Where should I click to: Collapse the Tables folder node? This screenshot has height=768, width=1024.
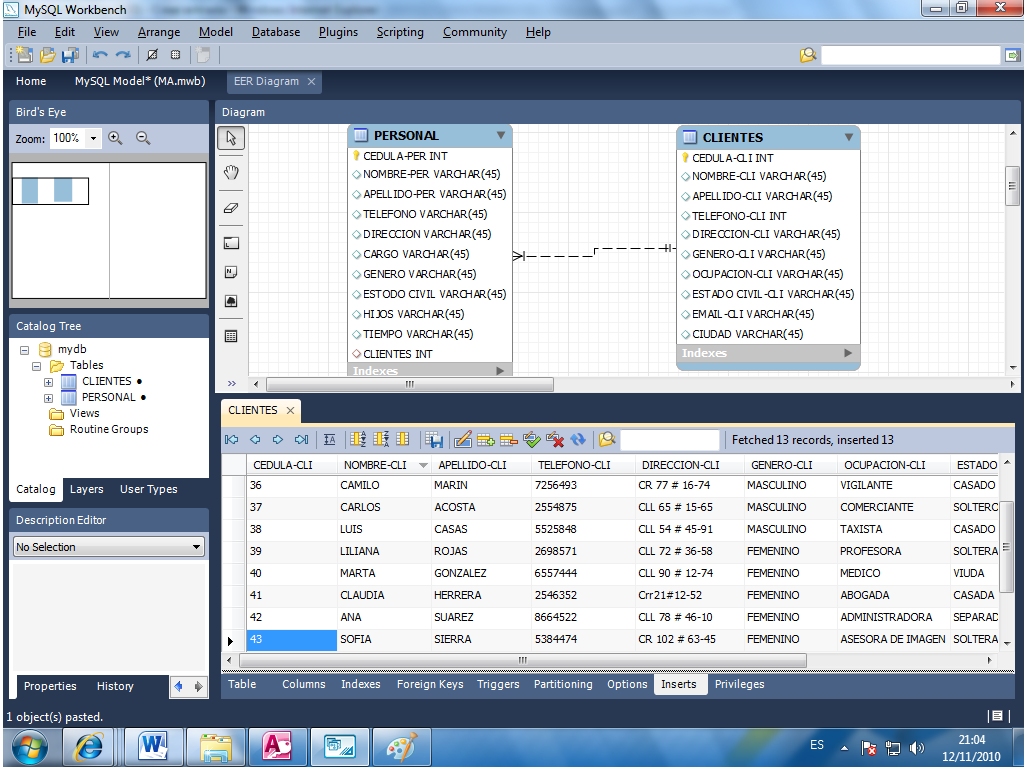(37, 366)
